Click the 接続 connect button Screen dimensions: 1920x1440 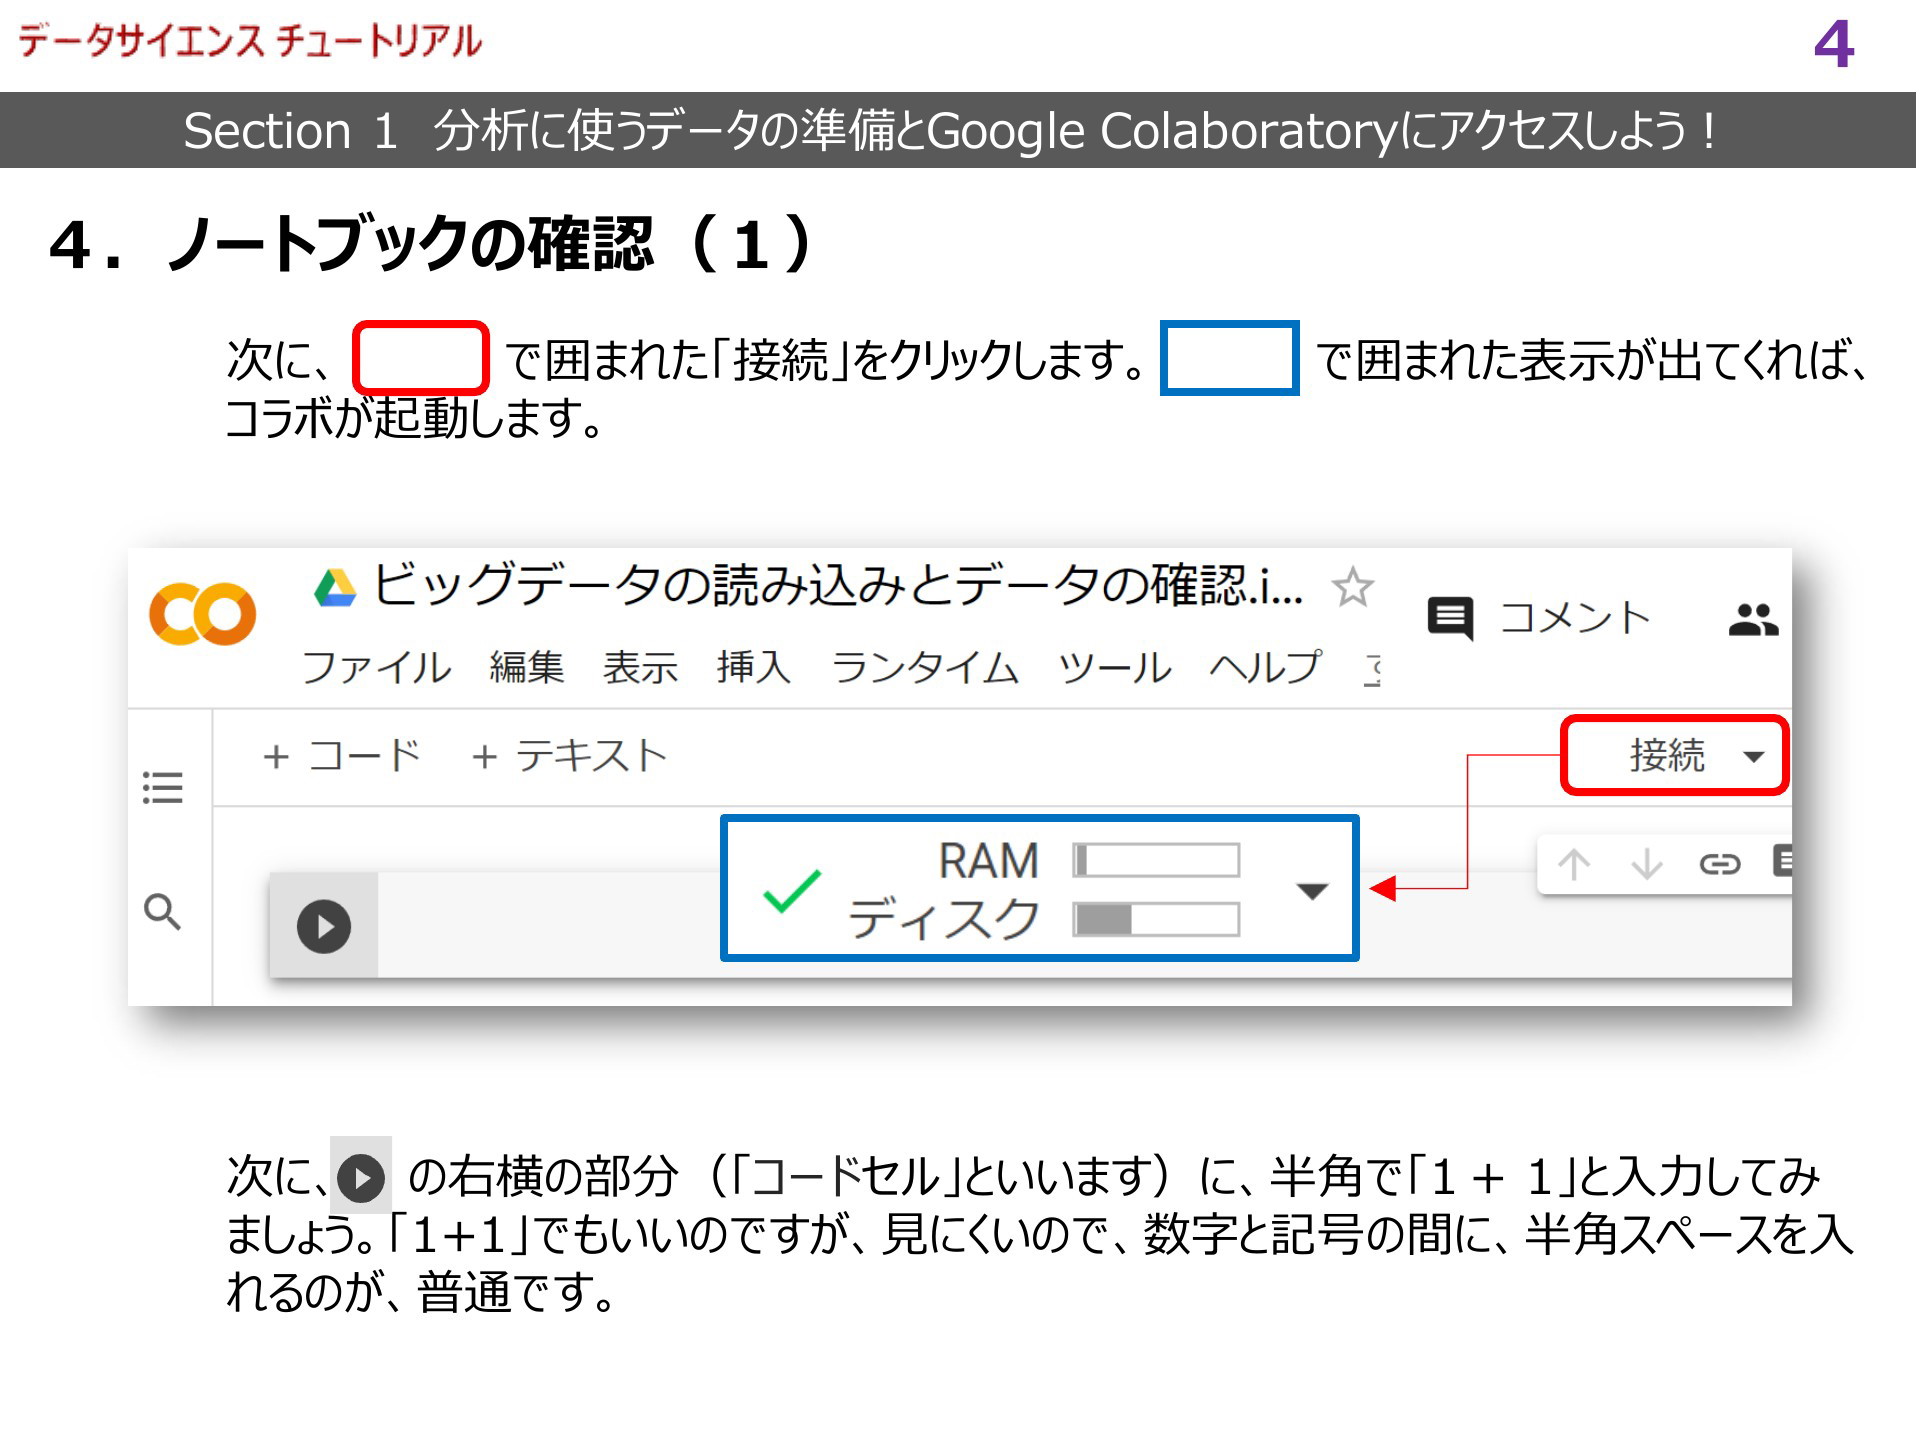(1667, 755)
